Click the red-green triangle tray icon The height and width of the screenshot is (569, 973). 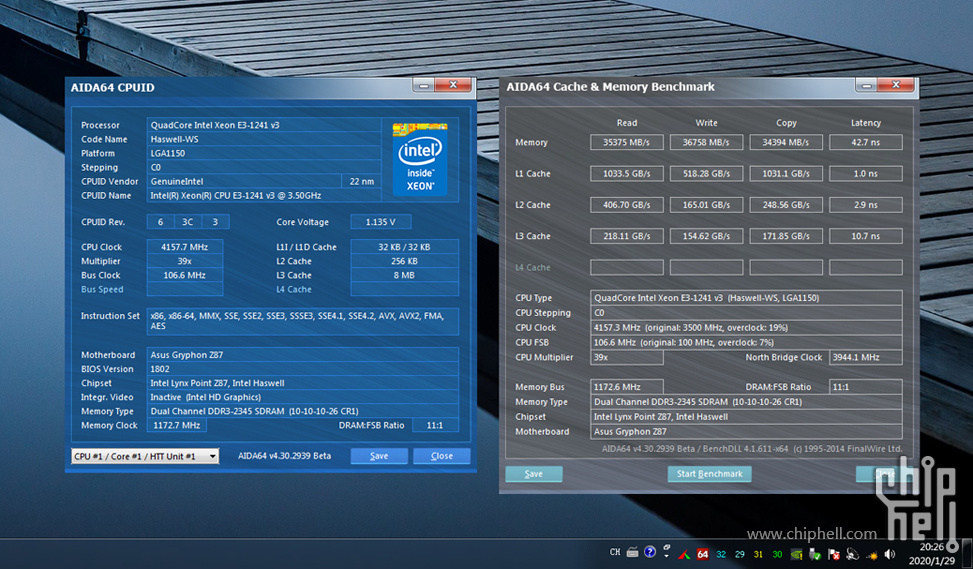[x=684, y=554]
